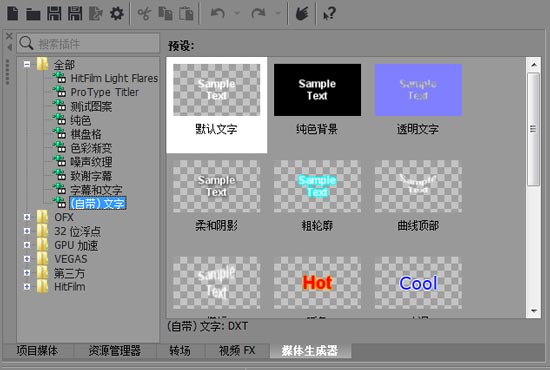Screen dimensions: 550x370
Task: Collapse the 全部 folder tree node
Action: [x=27, y=64]
